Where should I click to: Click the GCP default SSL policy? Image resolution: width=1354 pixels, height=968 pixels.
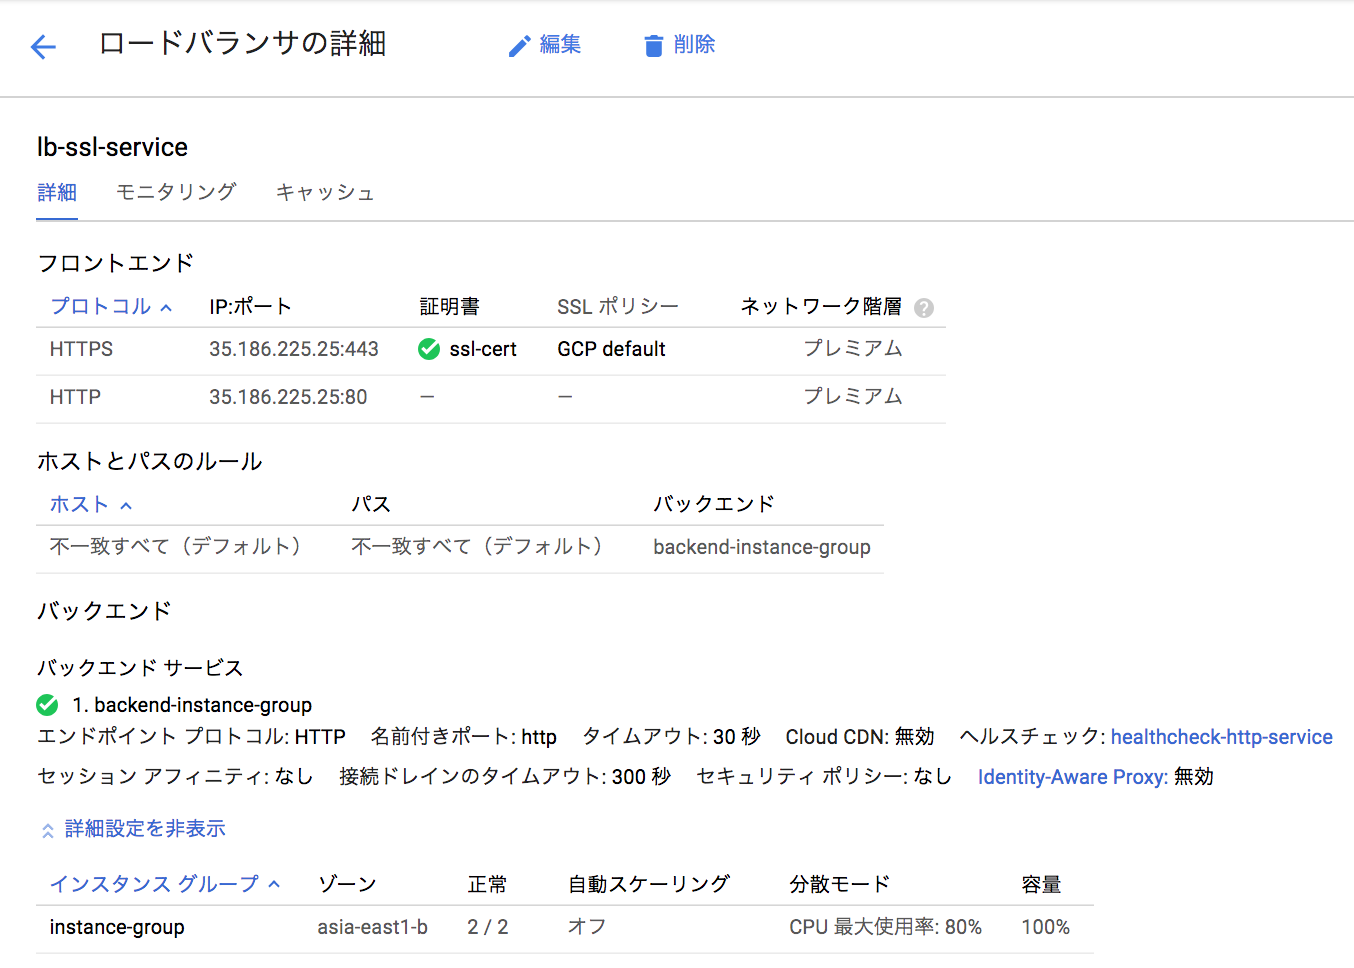[x=611, y=349]
